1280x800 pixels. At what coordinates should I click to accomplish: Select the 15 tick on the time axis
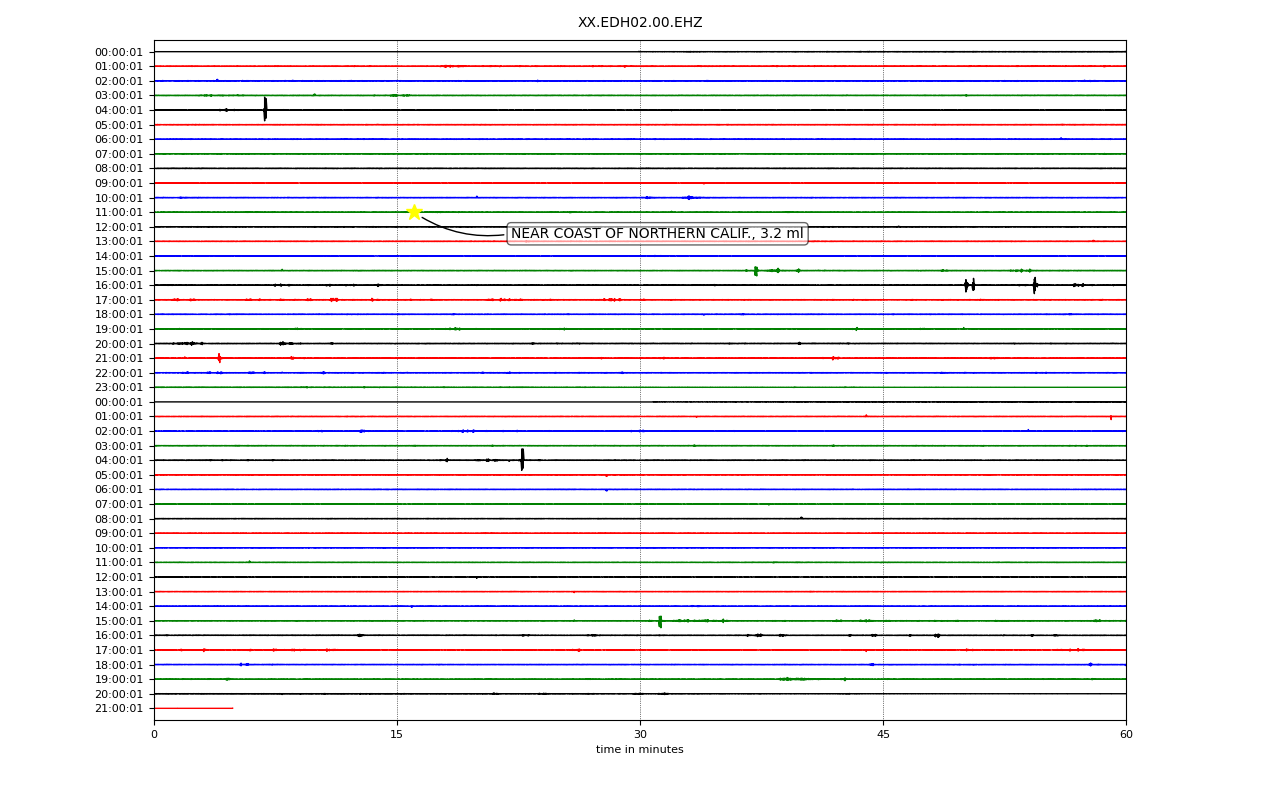point(397,735)
